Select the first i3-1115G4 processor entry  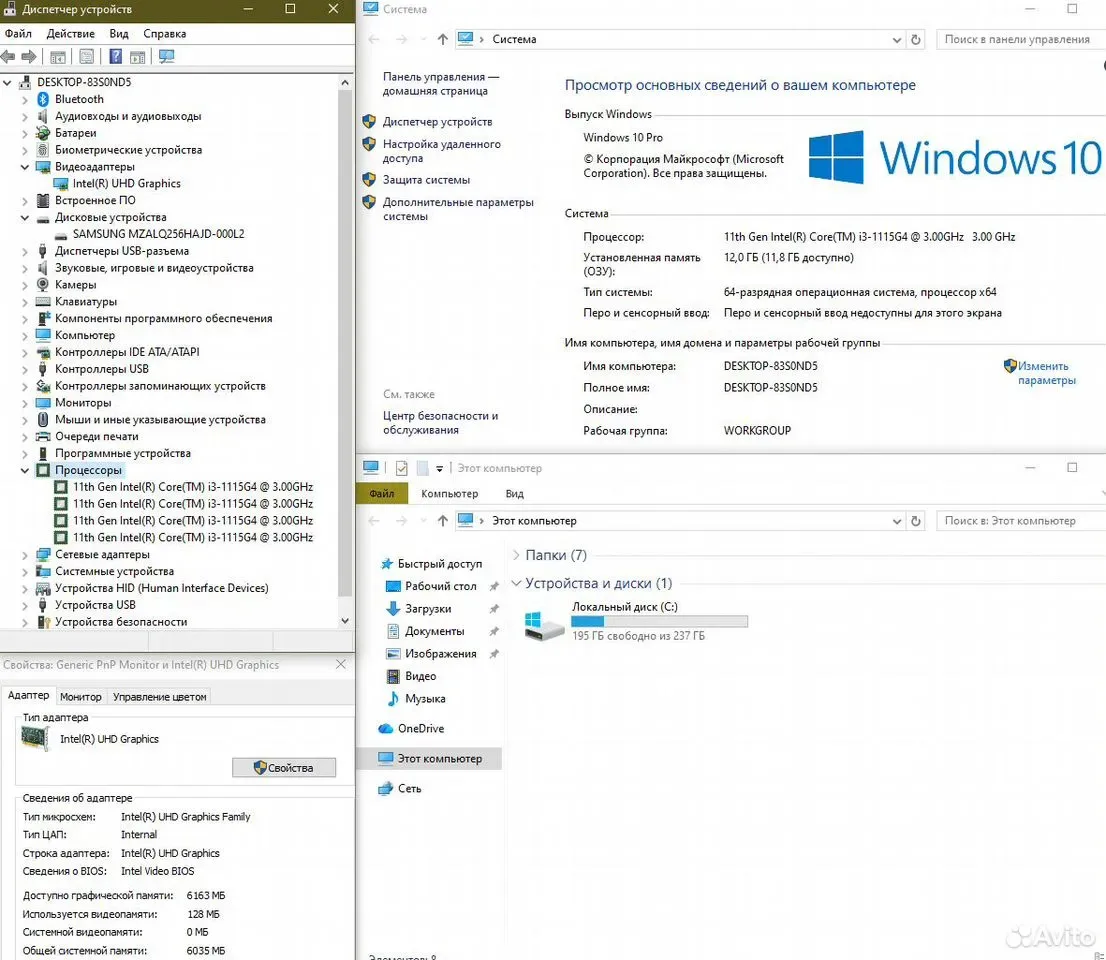pyautogui.click(x=193, y=487)
